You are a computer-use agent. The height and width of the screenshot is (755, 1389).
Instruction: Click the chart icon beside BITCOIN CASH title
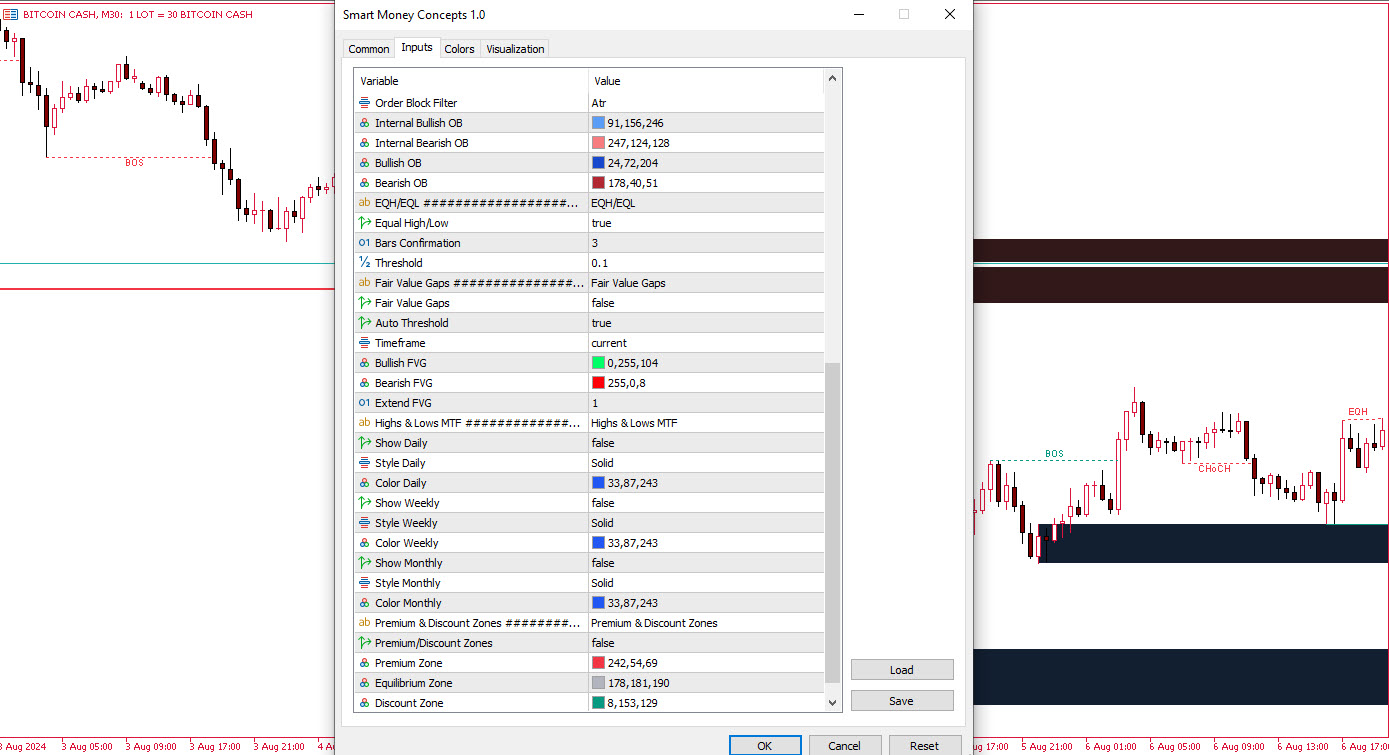[10, 15]
